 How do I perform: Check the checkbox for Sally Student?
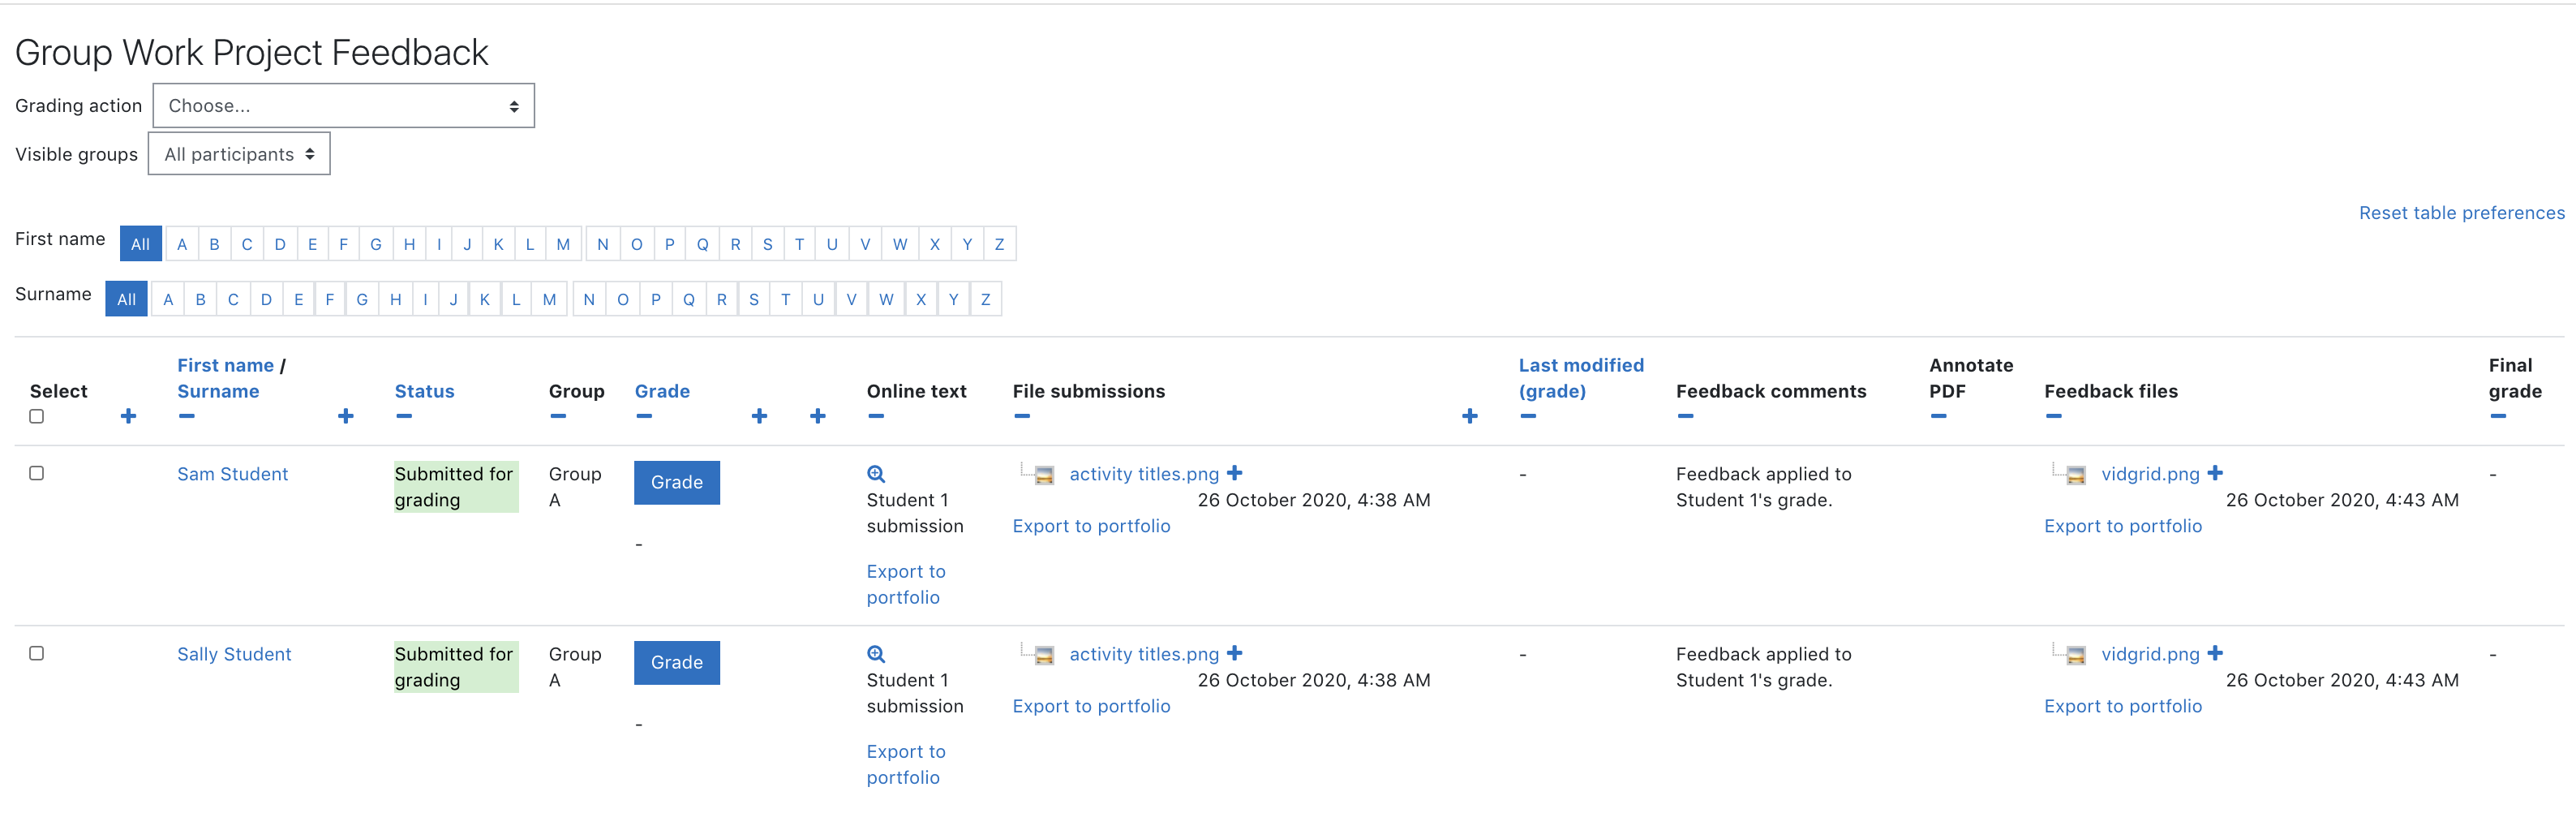coord(37,653)
